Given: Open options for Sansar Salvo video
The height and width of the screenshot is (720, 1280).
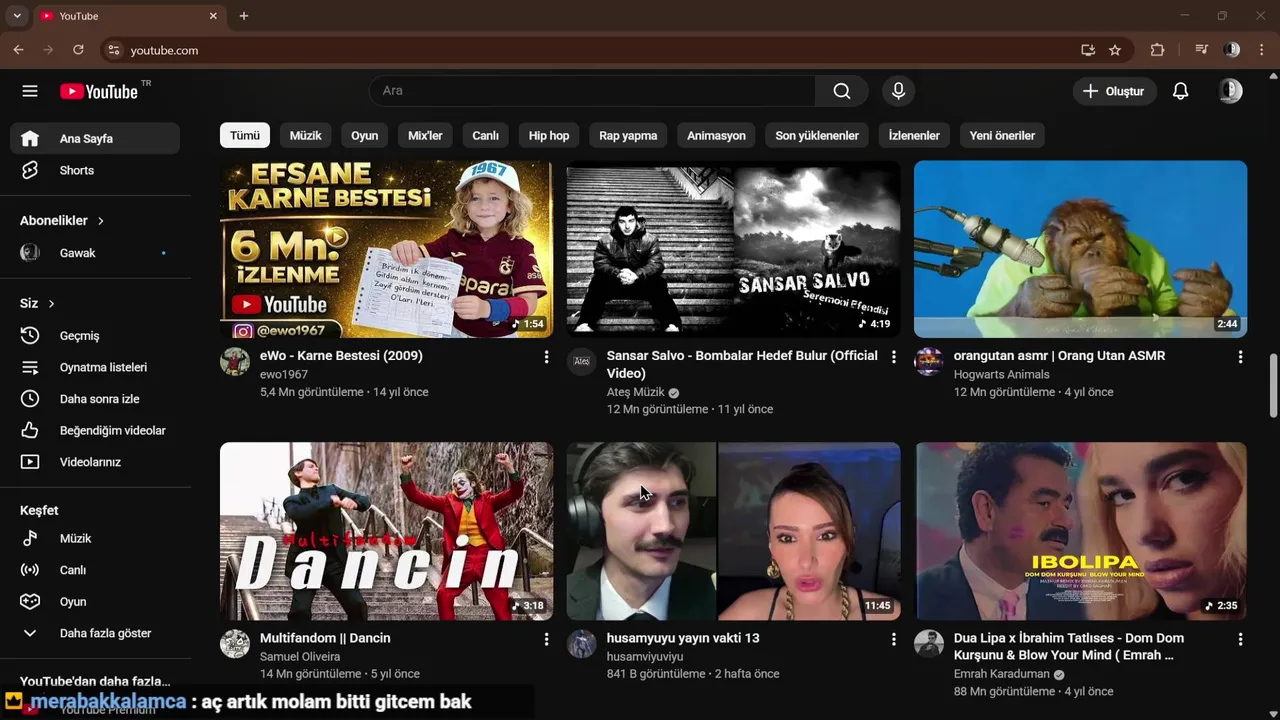Looking at the screenshot, I should pos(894,357).
